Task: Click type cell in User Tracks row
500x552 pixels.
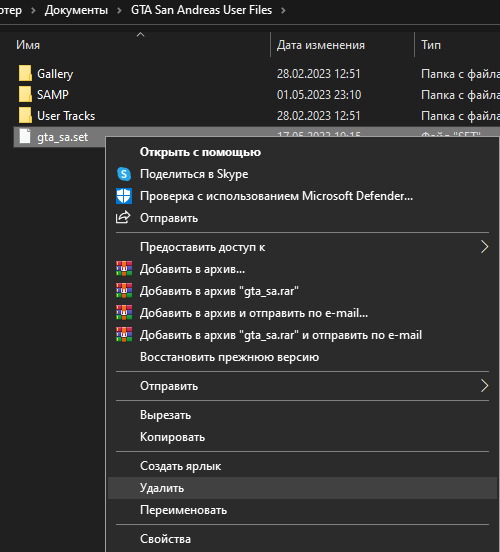Action: pyautogui.click(x=460, y=116)
